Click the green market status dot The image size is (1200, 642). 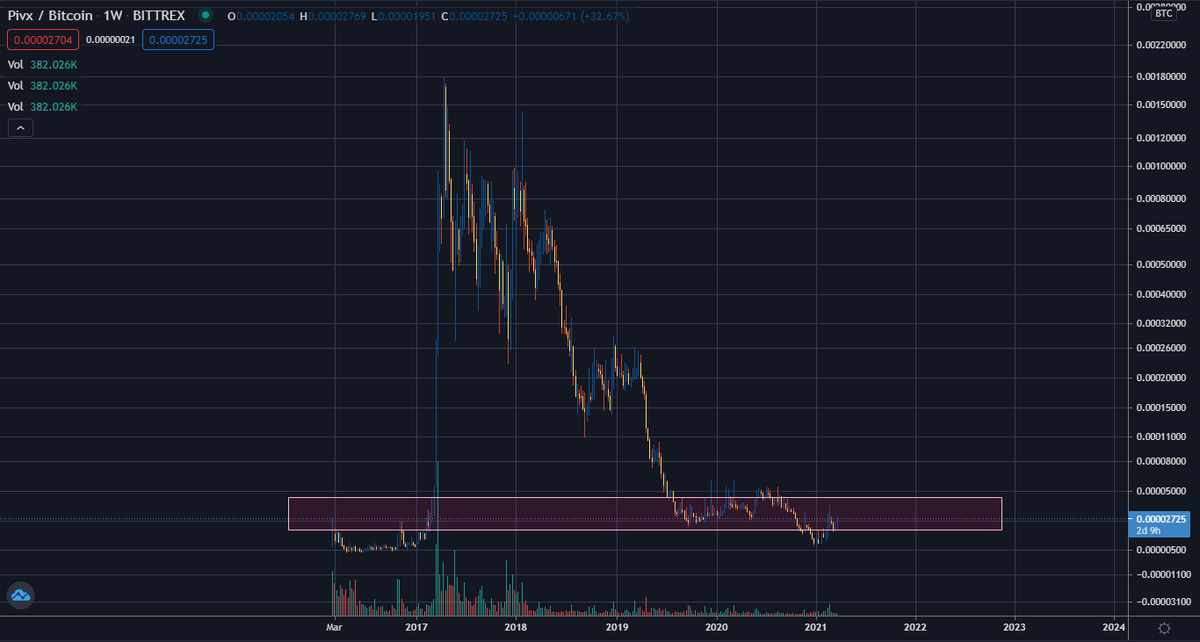click(x=206, y=16)
